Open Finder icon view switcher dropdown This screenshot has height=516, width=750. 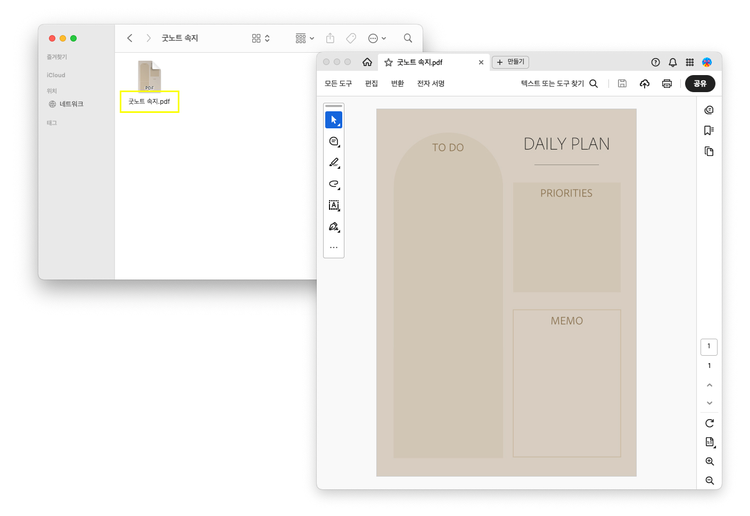(x=261, y=38)
